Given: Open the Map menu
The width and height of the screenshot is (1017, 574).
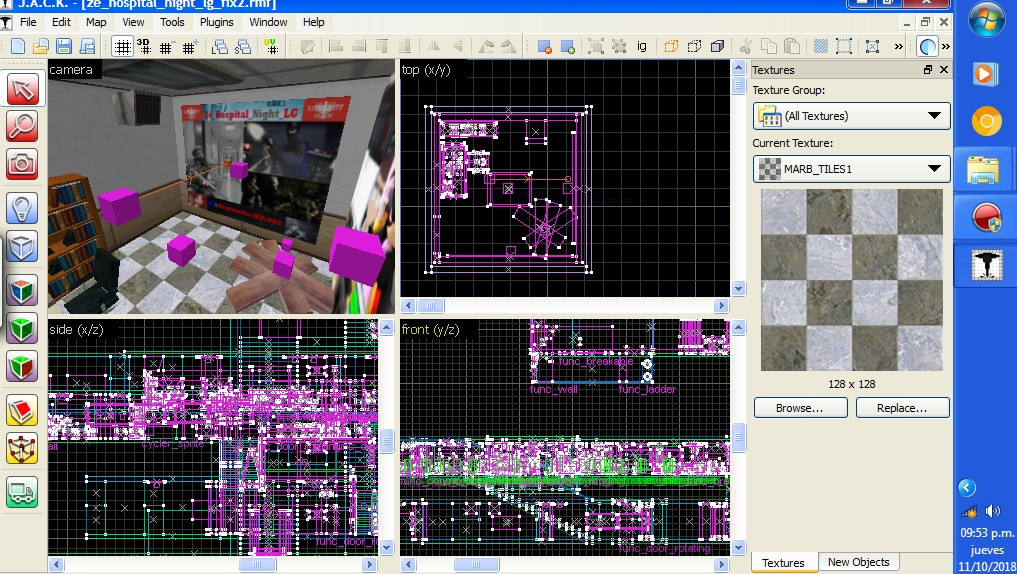Looking at the screenshot, I should point(96,22).
